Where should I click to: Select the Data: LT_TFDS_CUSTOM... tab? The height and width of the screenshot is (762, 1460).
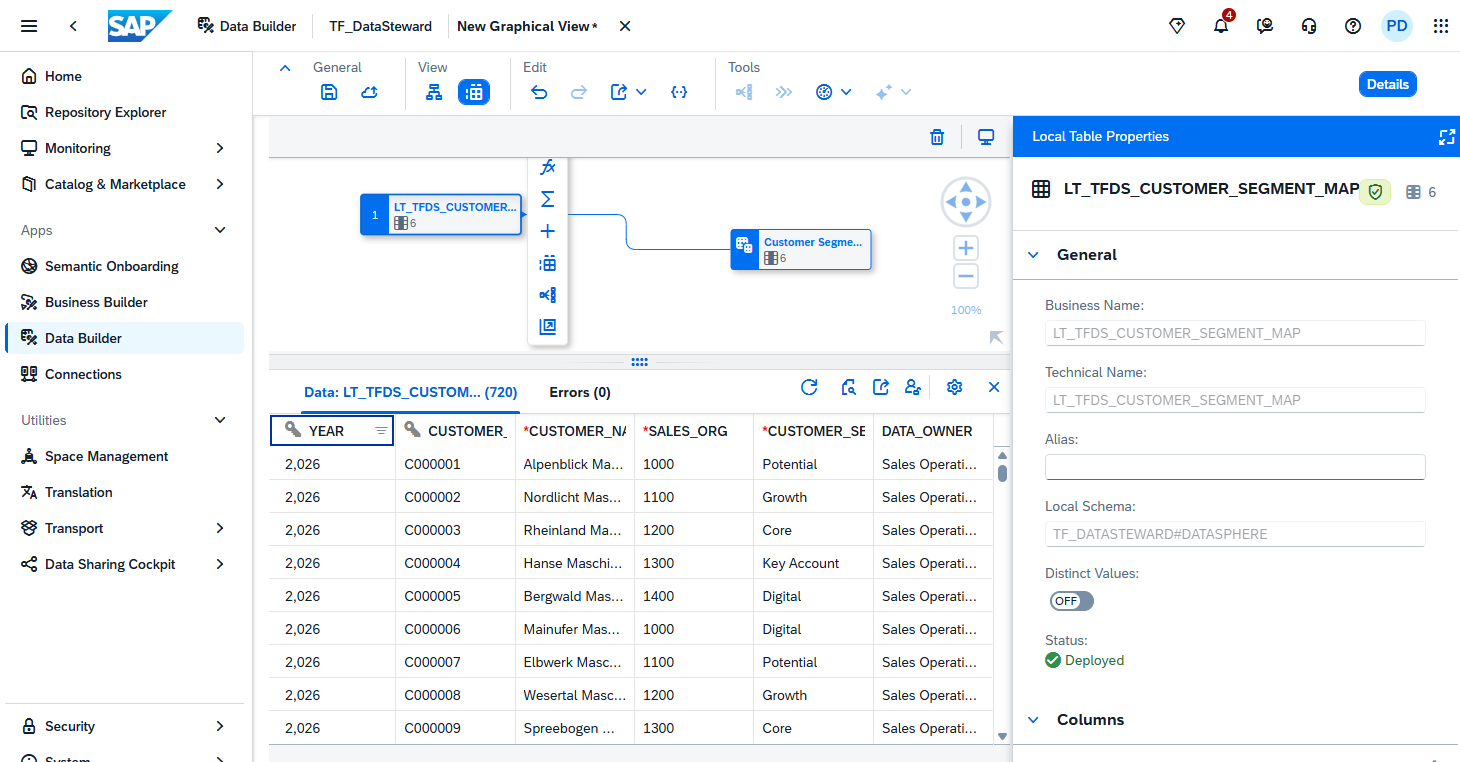[x=411, y=392]
